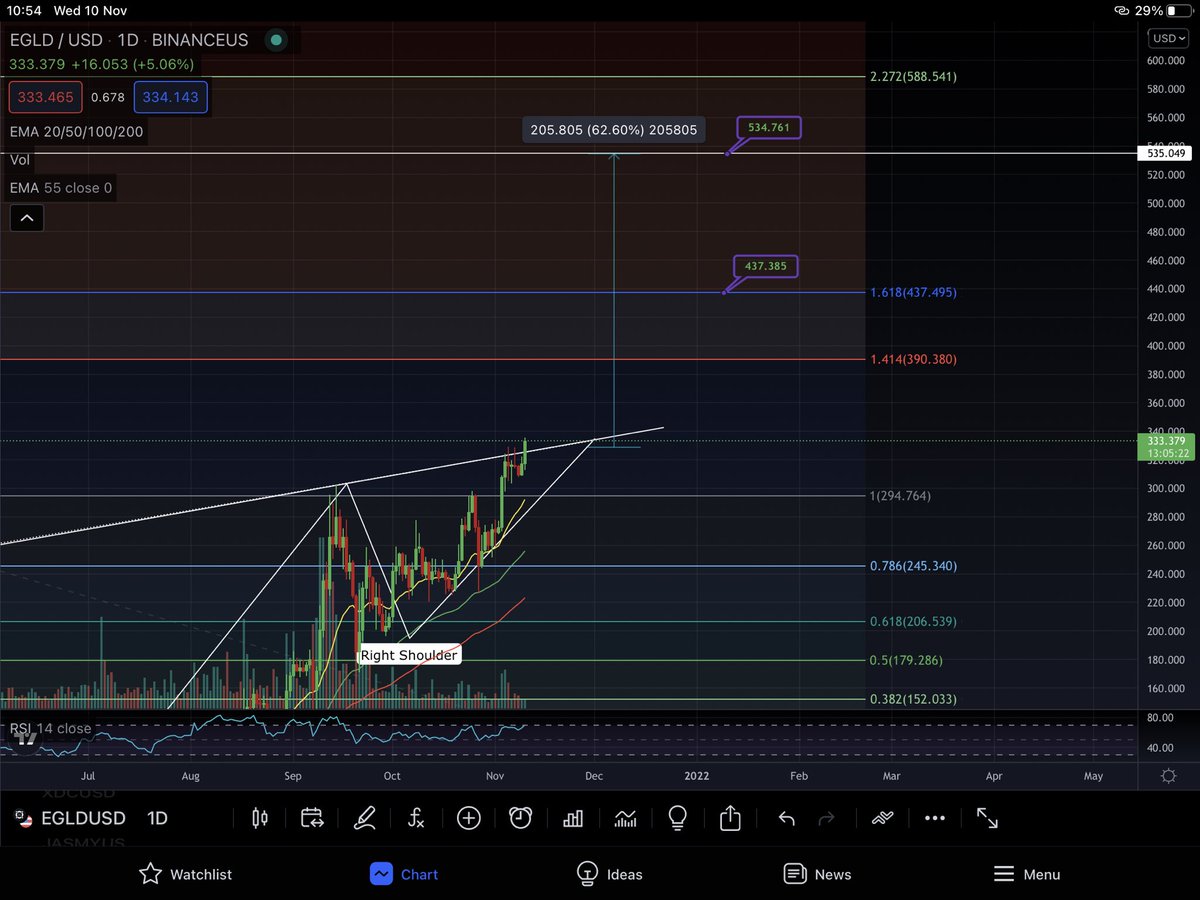The width and height of the screenshot is (1200, 900).
Task: Tap the 437.385 price label callout
Action: click(764, 267)
